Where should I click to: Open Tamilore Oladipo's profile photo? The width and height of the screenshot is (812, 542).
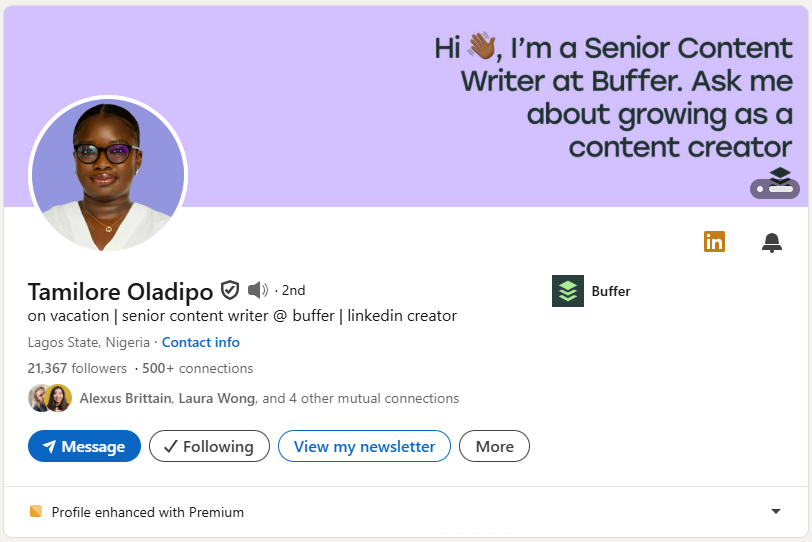pos(108,174)
